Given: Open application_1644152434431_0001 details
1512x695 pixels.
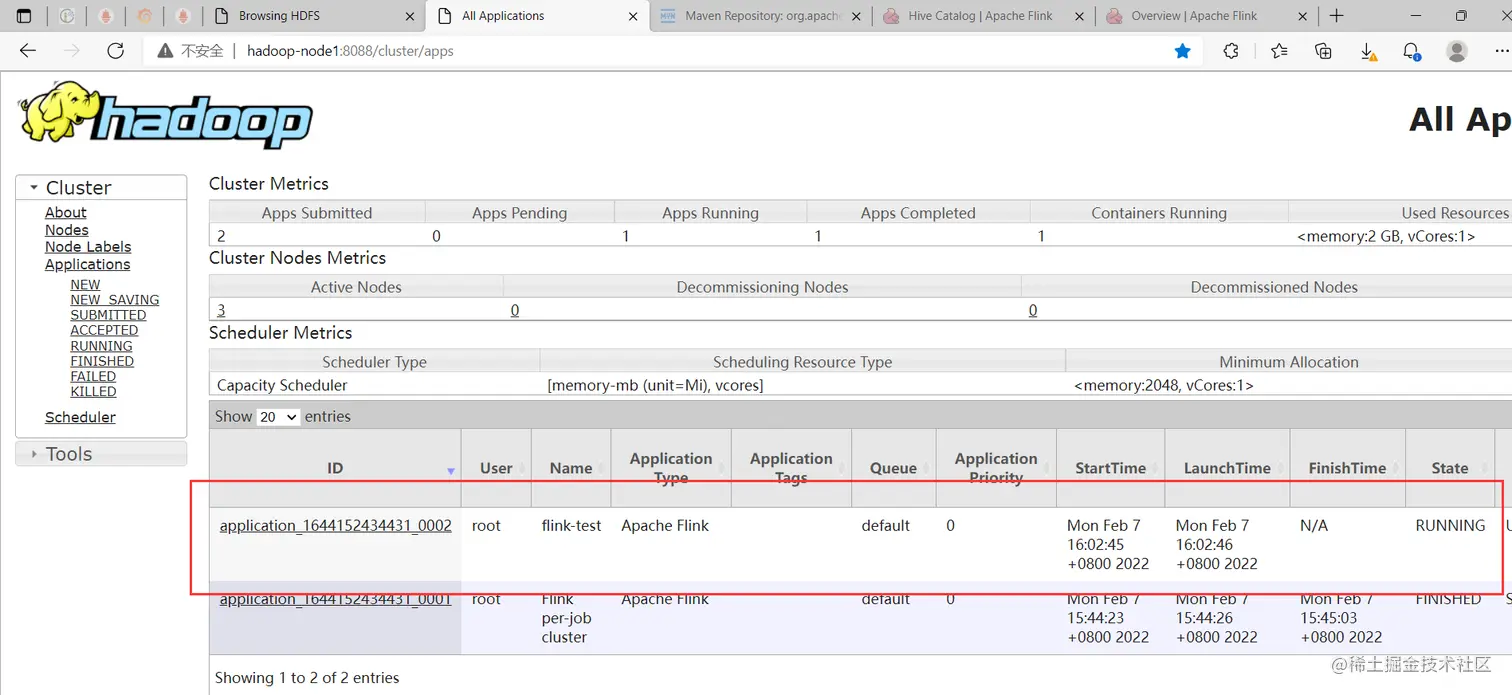Looking at the screenshot, I should [335, 599].
